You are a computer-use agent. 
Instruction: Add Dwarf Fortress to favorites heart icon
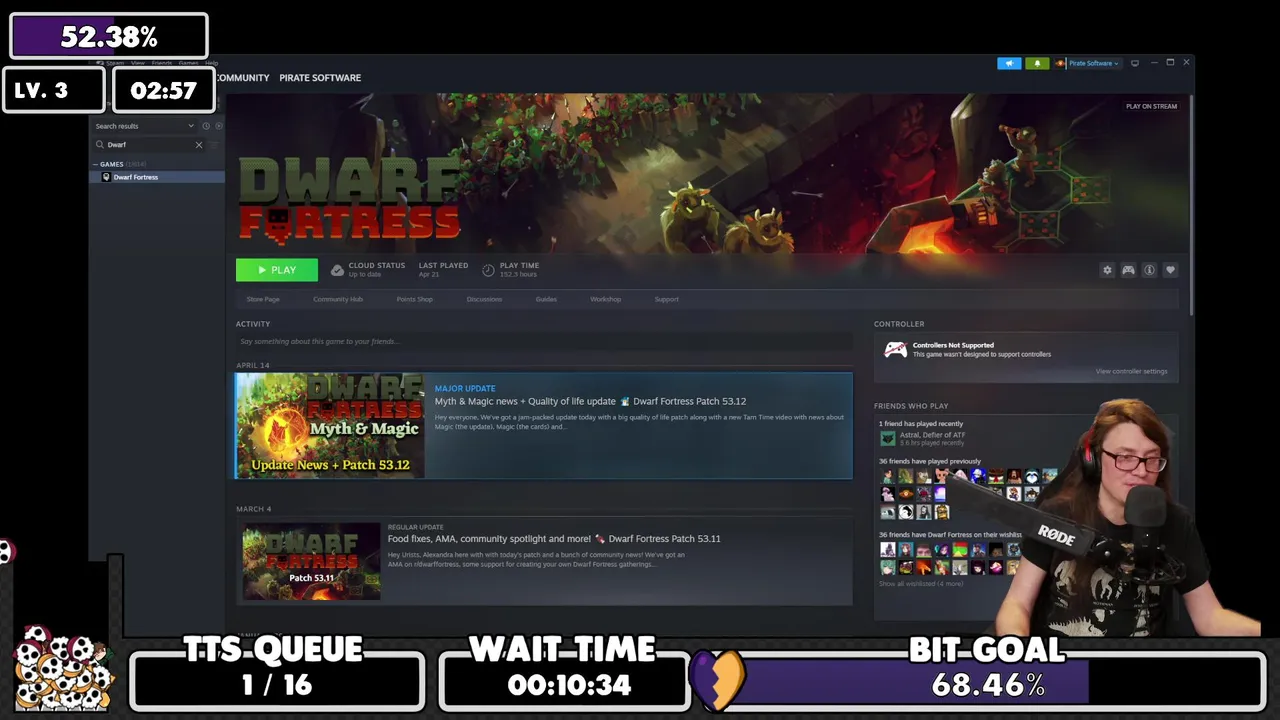(x=1170, y=270)
